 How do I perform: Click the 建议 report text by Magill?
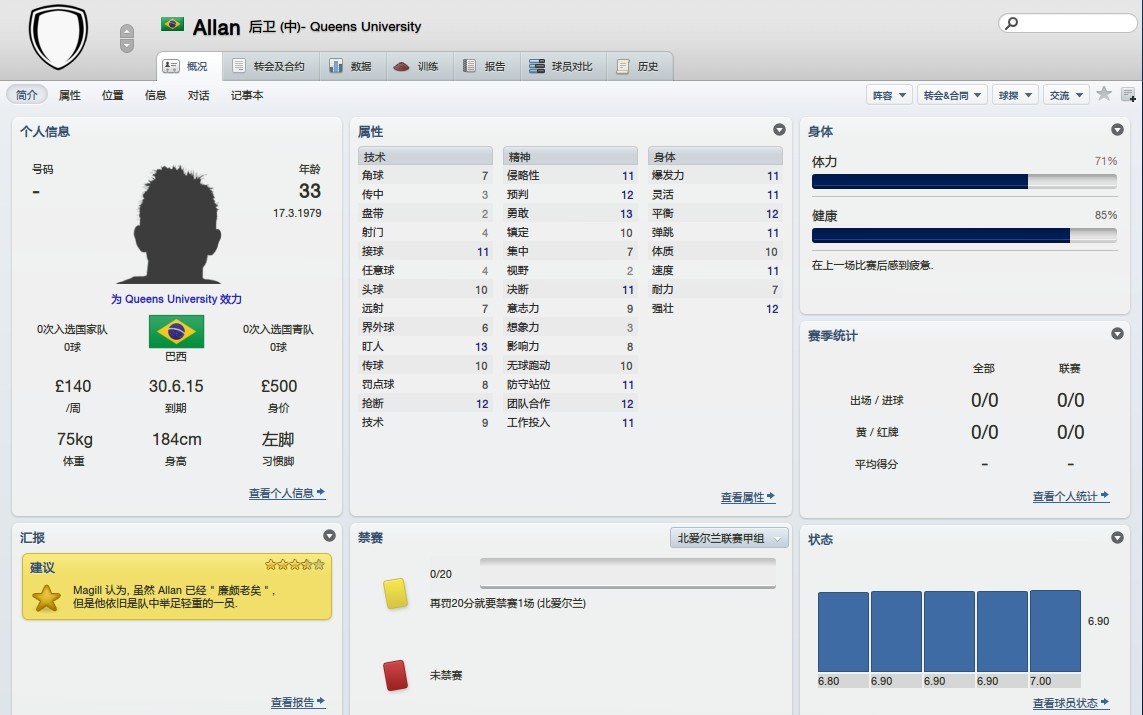(173, 596)
